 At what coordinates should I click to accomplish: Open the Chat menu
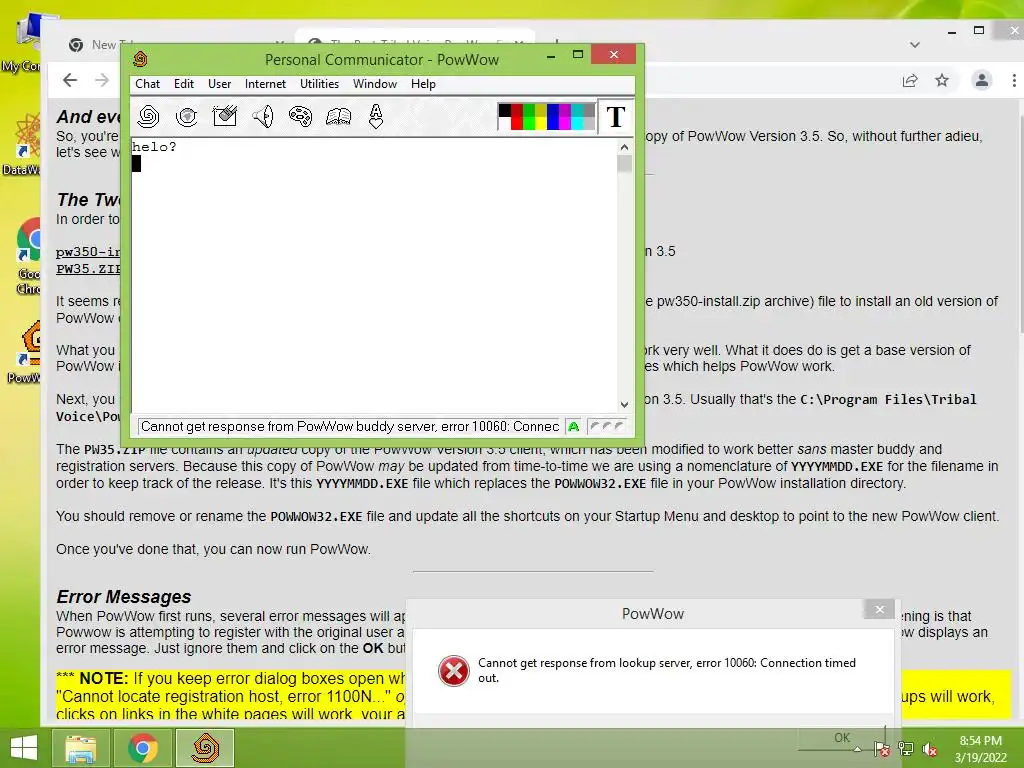click(x=148, y=84)
